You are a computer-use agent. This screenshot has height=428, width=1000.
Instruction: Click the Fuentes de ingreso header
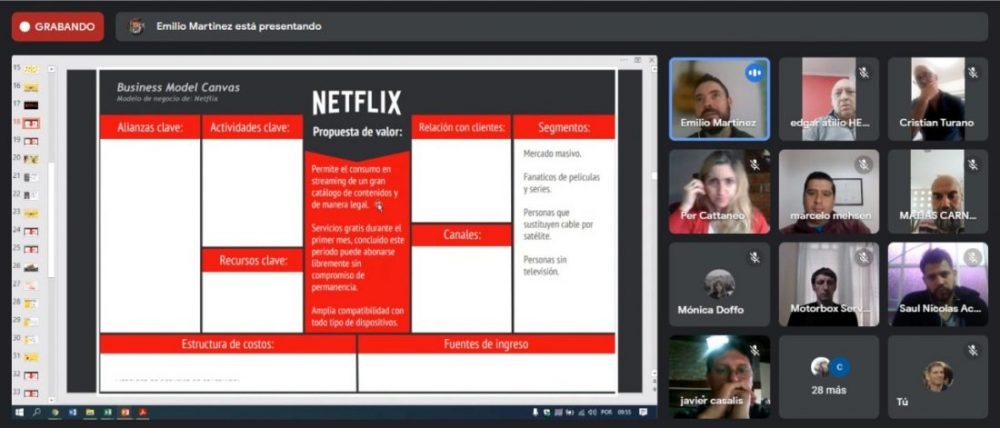[x=486, y=344]
